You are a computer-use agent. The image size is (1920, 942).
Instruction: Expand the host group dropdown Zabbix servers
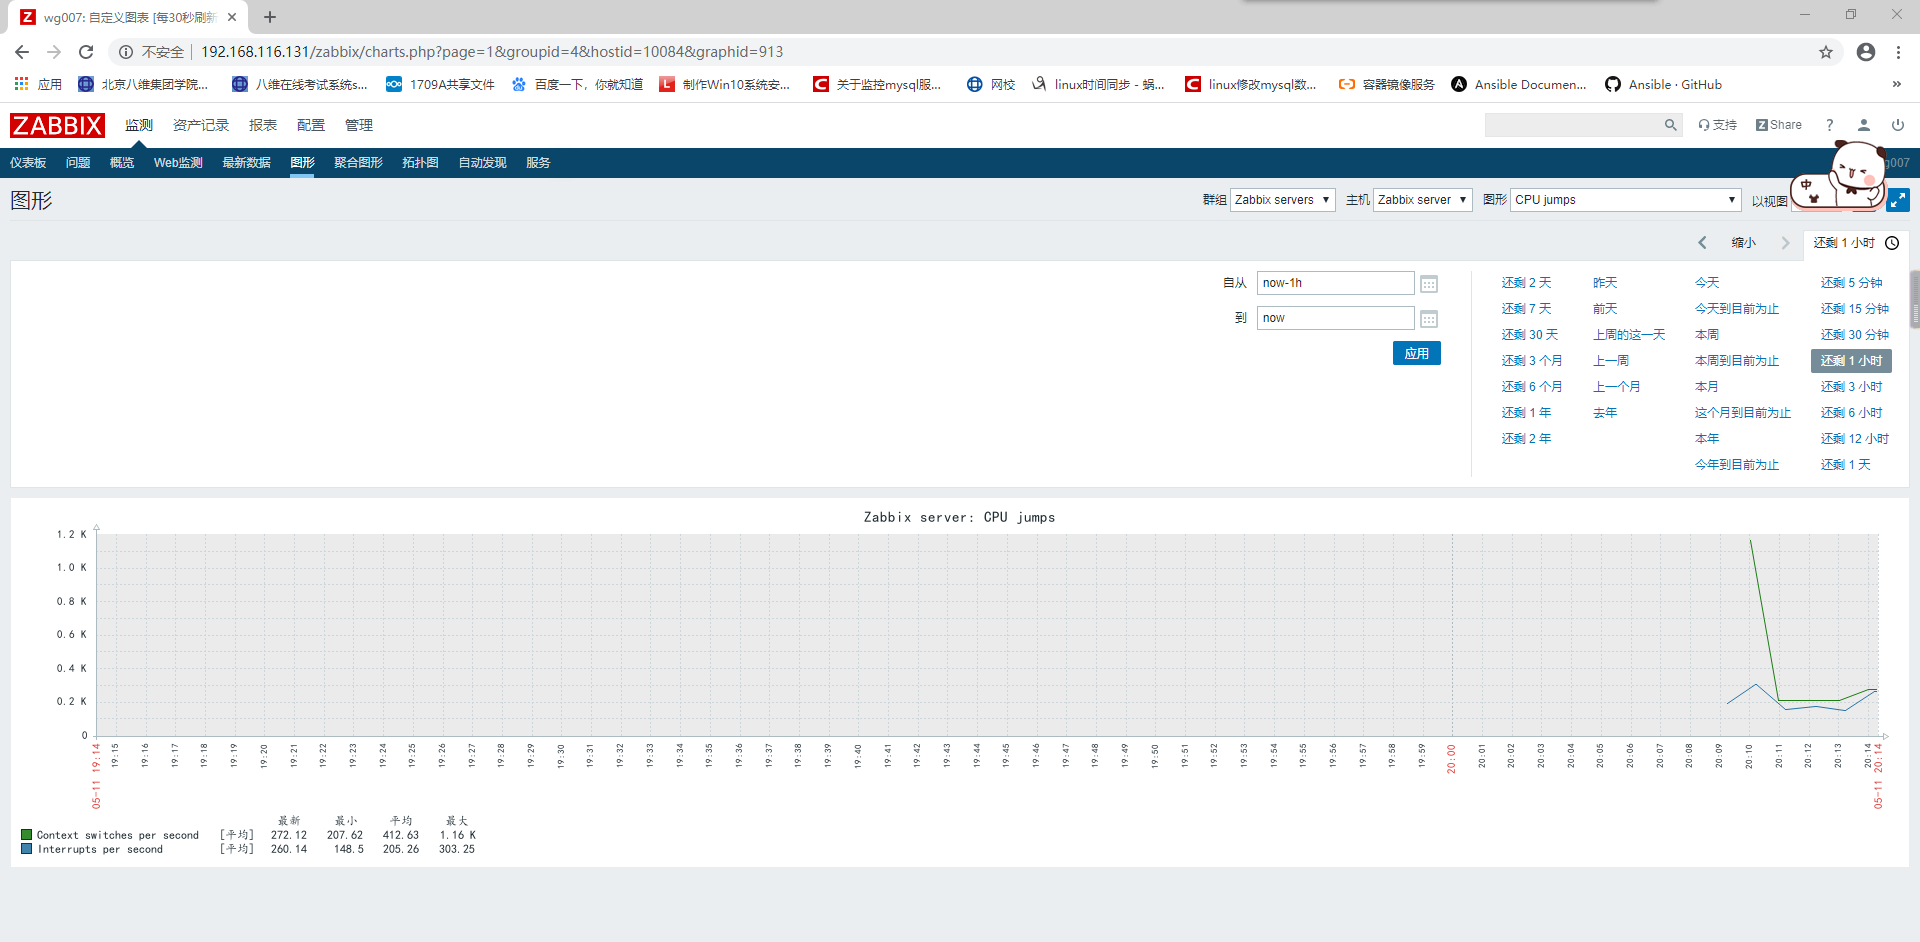pos(1283,200)
